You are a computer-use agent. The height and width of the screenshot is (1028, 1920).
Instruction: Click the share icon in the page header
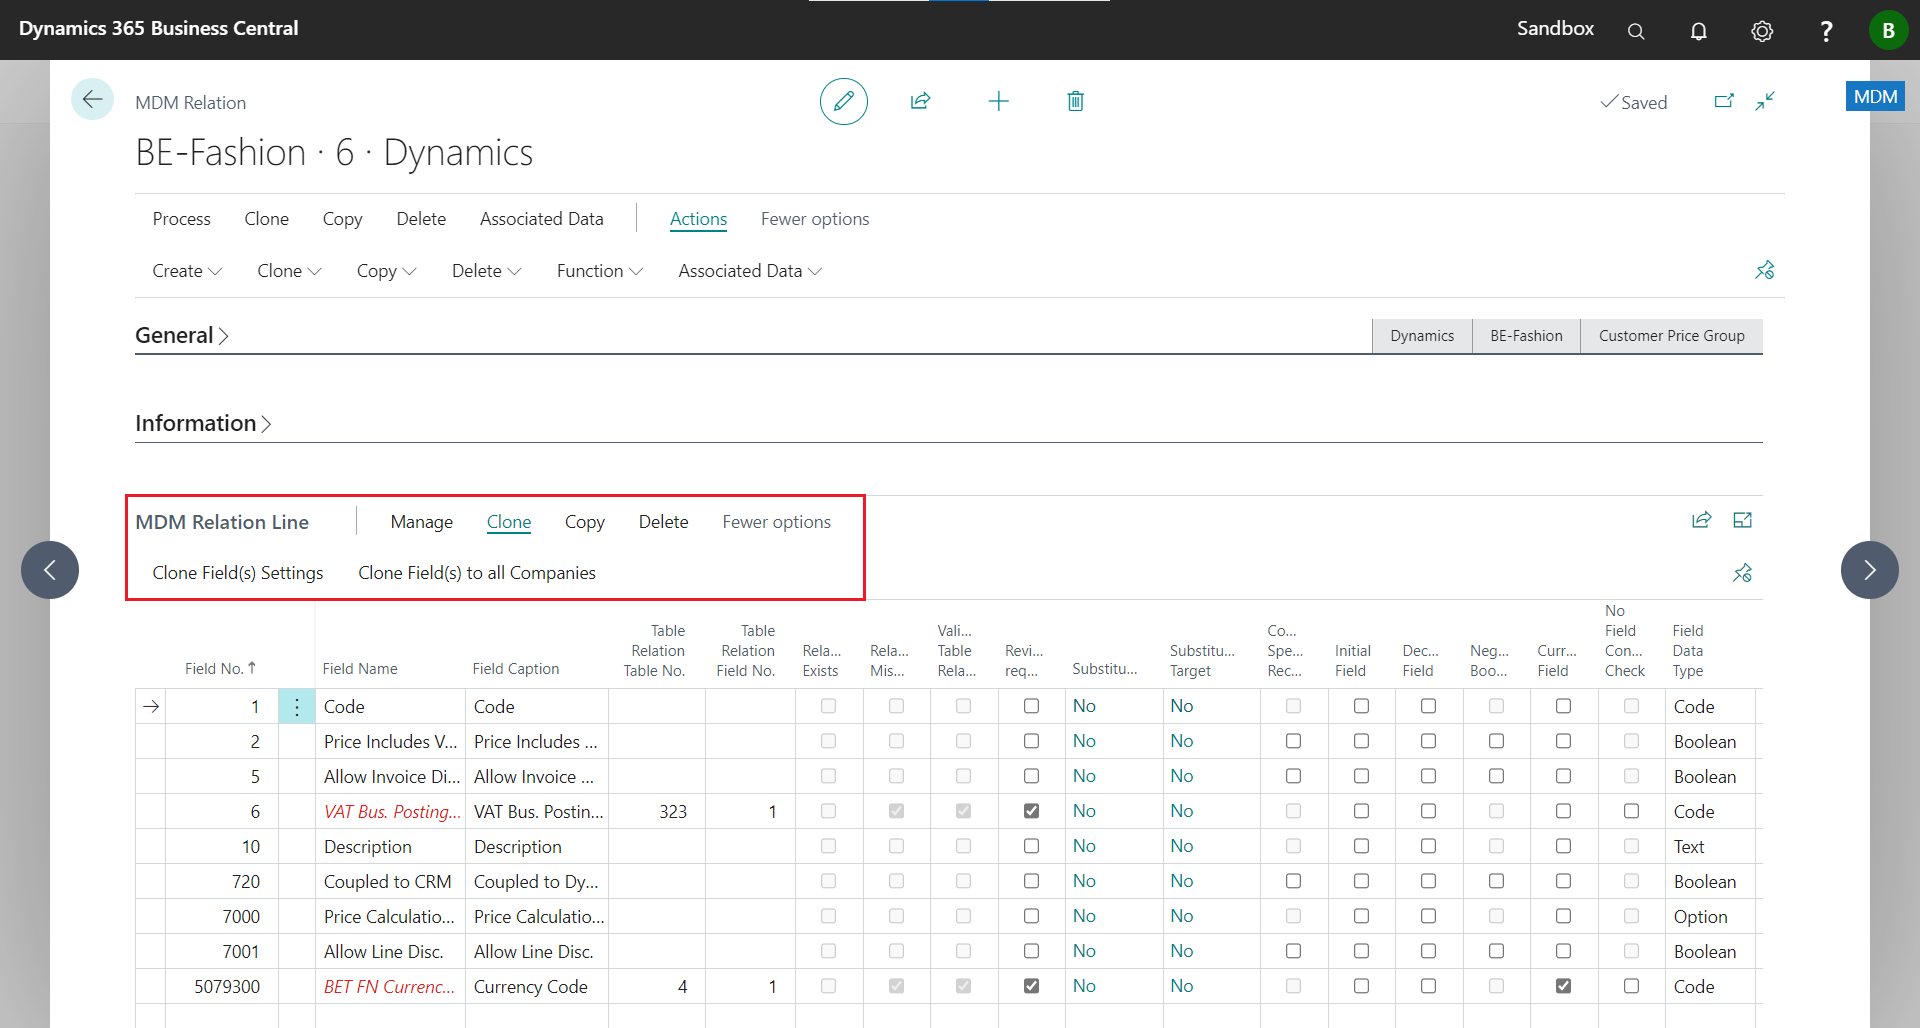pos(921,101)
